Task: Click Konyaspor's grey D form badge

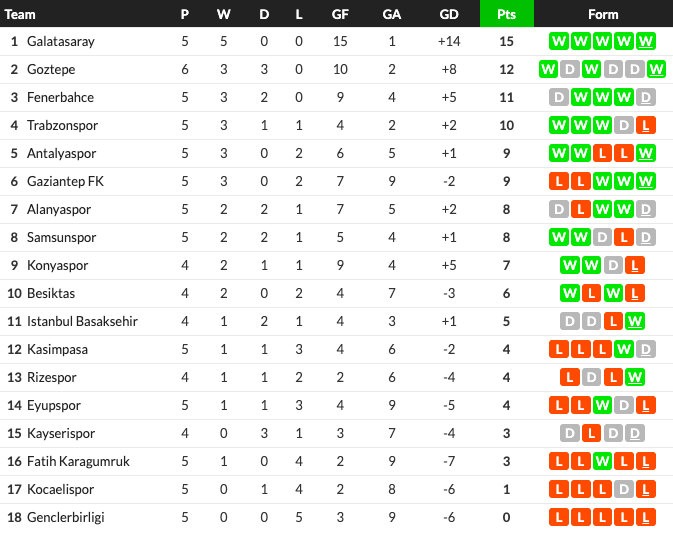Action: coord(613,265)
